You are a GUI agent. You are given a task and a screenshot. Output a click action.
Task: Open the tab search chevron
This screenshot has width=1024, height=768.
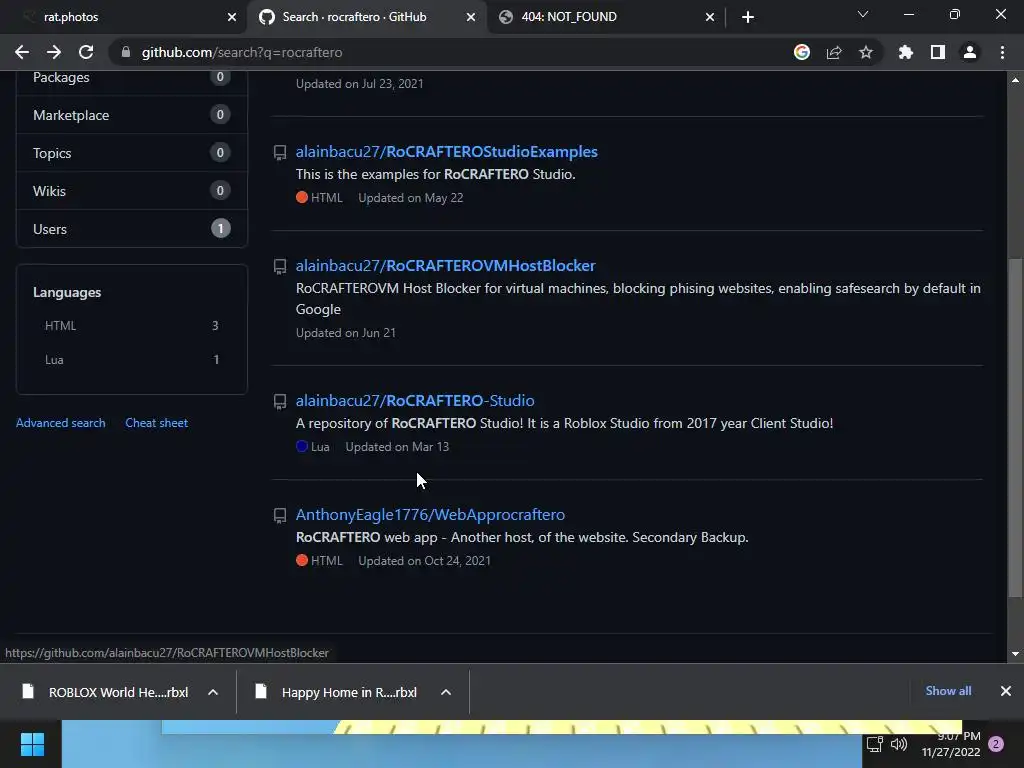(863, 14)
